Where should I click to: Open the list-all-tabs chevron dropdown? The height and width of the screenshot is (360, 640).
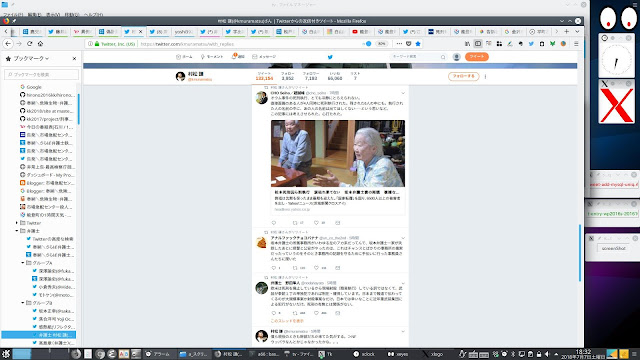click(577, 31)
